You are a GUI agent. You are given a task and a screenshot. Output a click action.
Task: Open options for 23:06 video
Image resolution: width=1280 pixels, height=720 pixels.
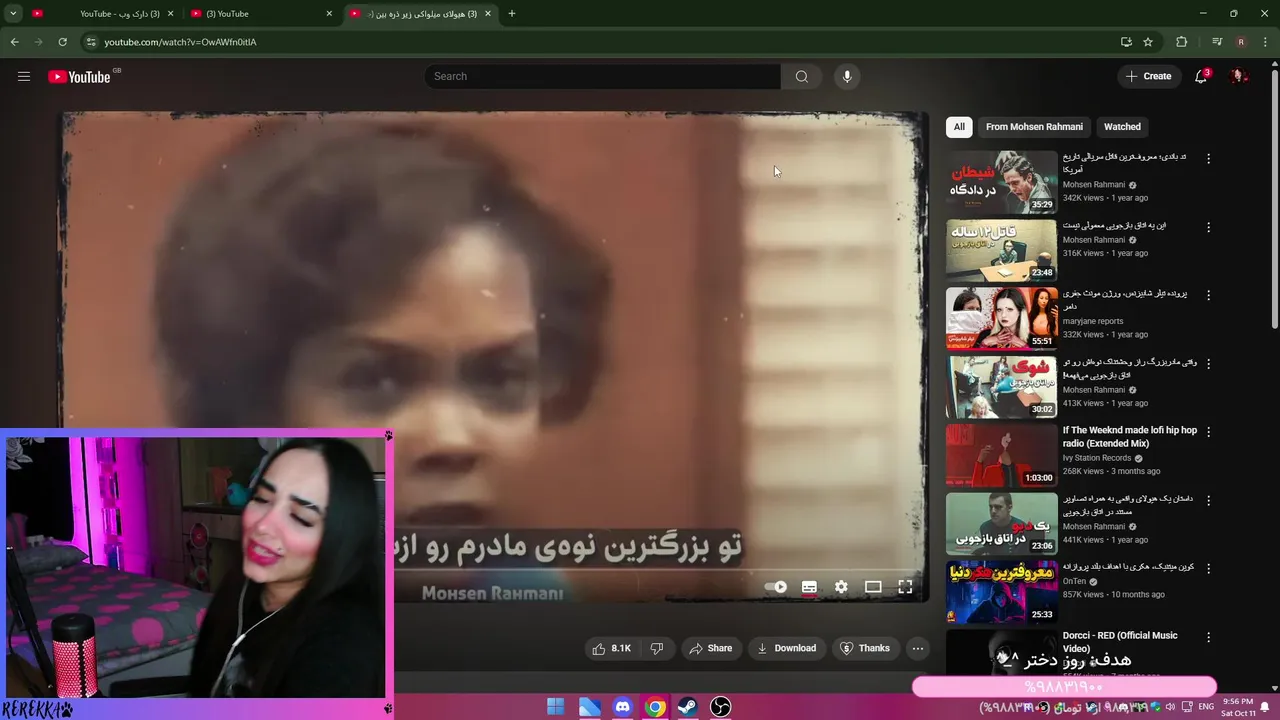[x=1208, y=500]
